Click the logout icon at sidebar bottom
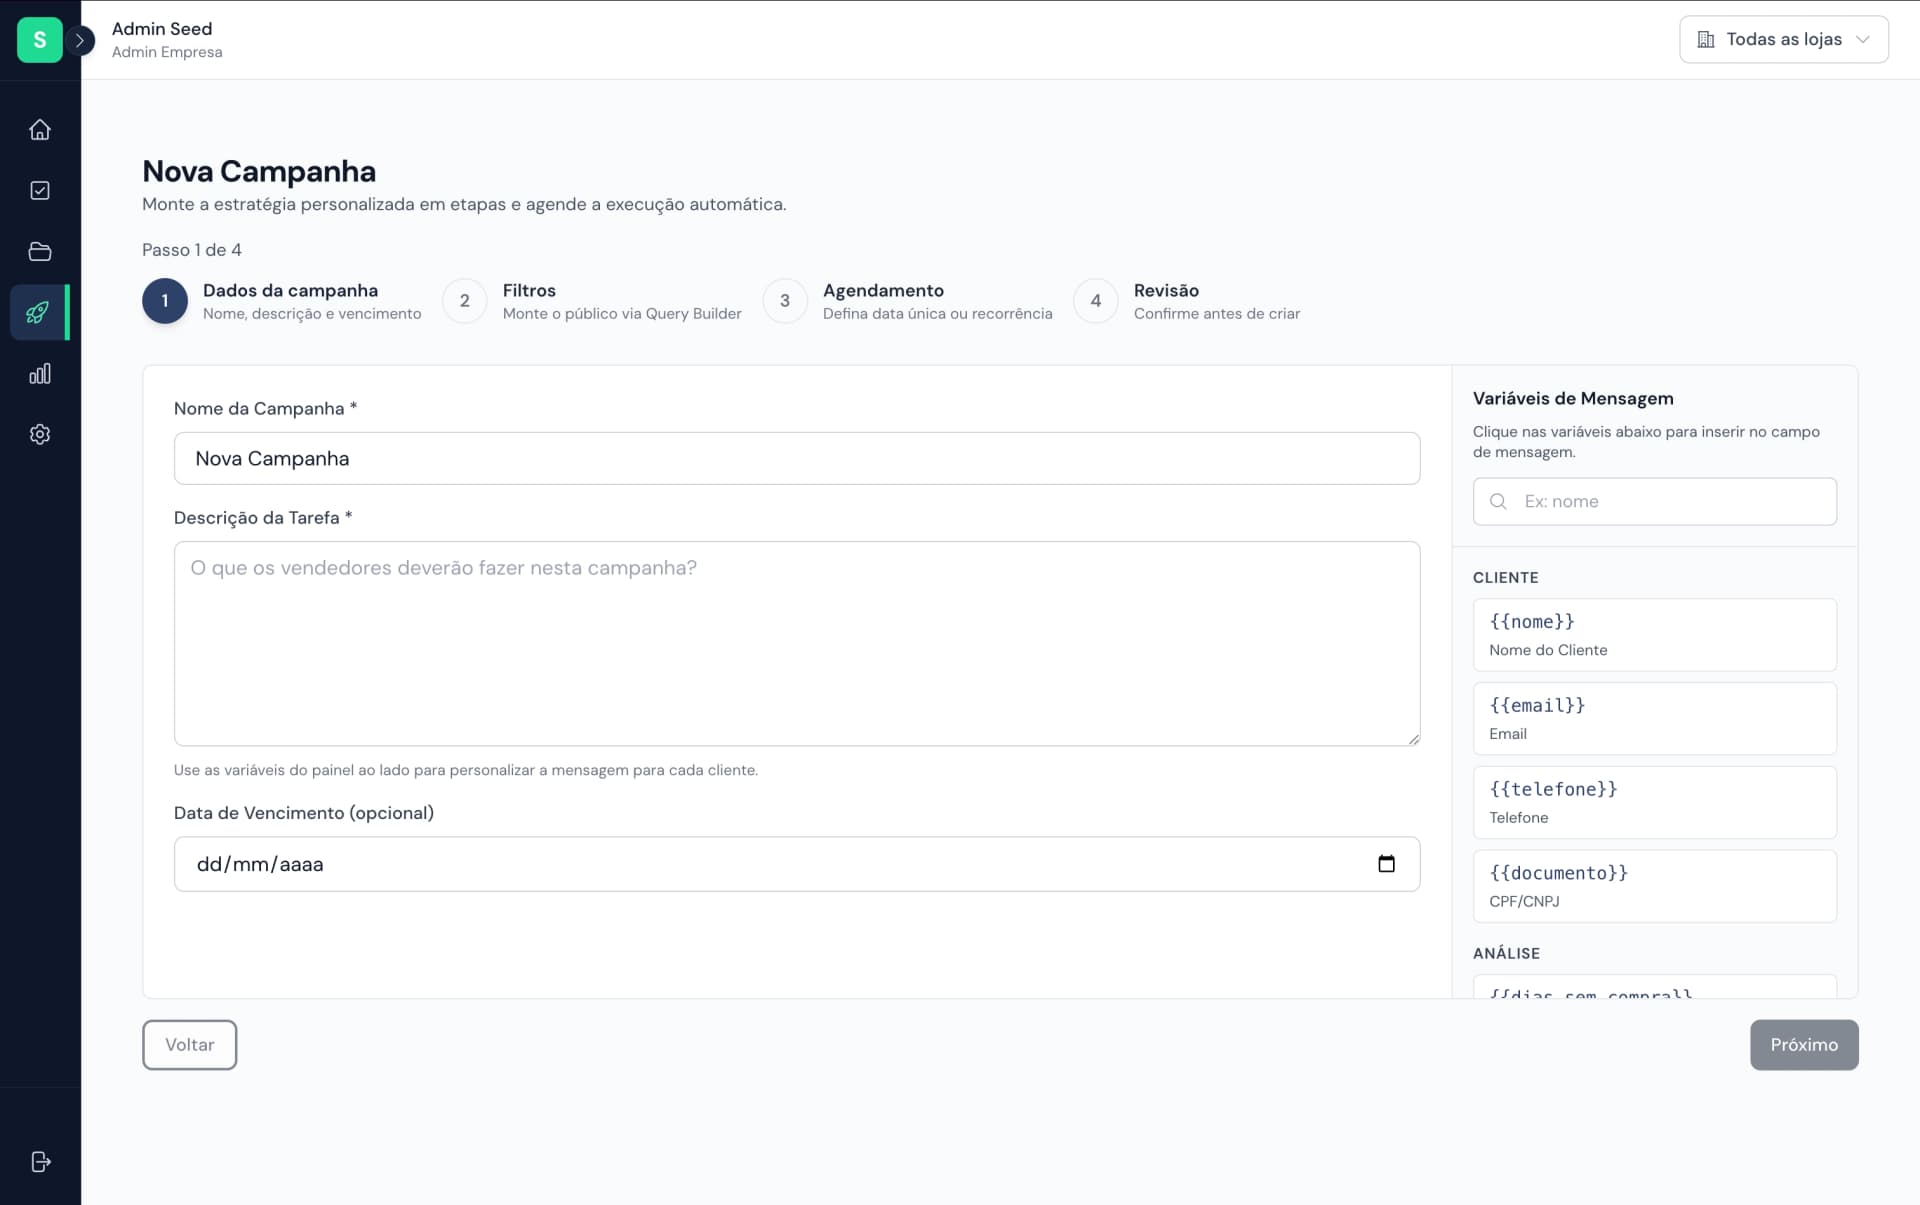The image size is (1920, 1205). click(41, 1162)
